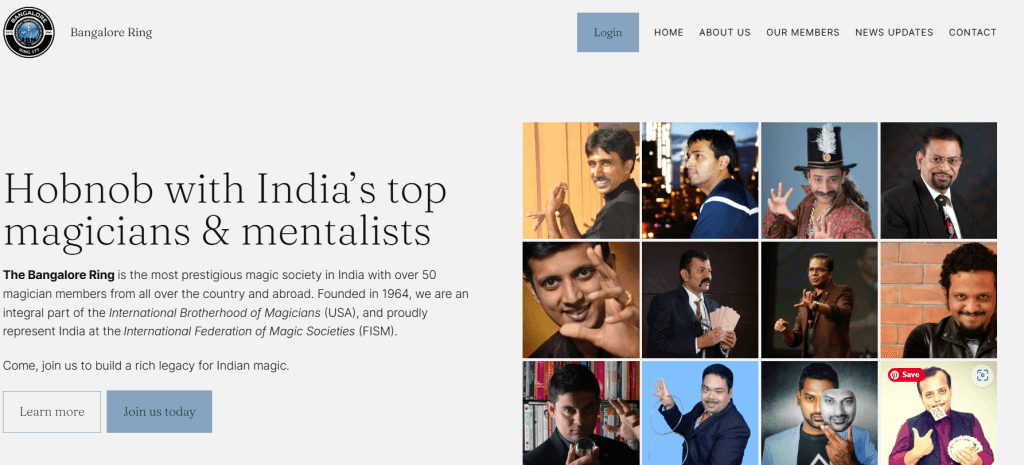The height and width of the screenshot is (465, 1024).
Task: Click photo of man in blue striped jacket
Action: tap(699, 180)
